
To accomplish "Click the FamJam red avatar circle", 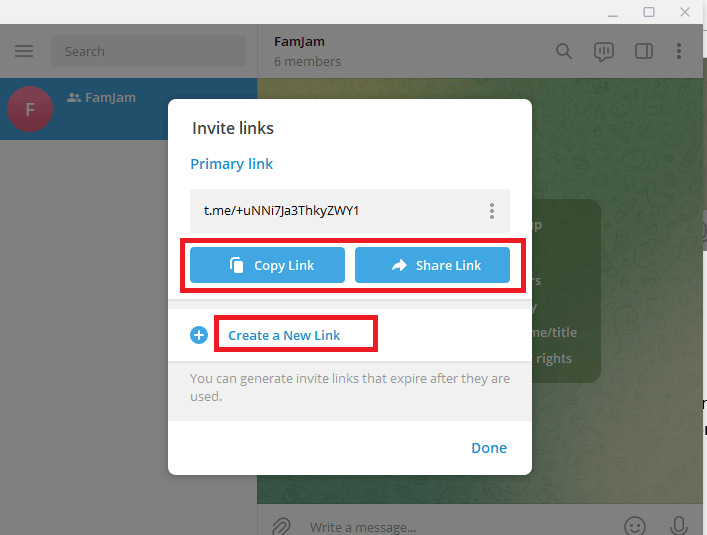I will click(x=30, y=109).
